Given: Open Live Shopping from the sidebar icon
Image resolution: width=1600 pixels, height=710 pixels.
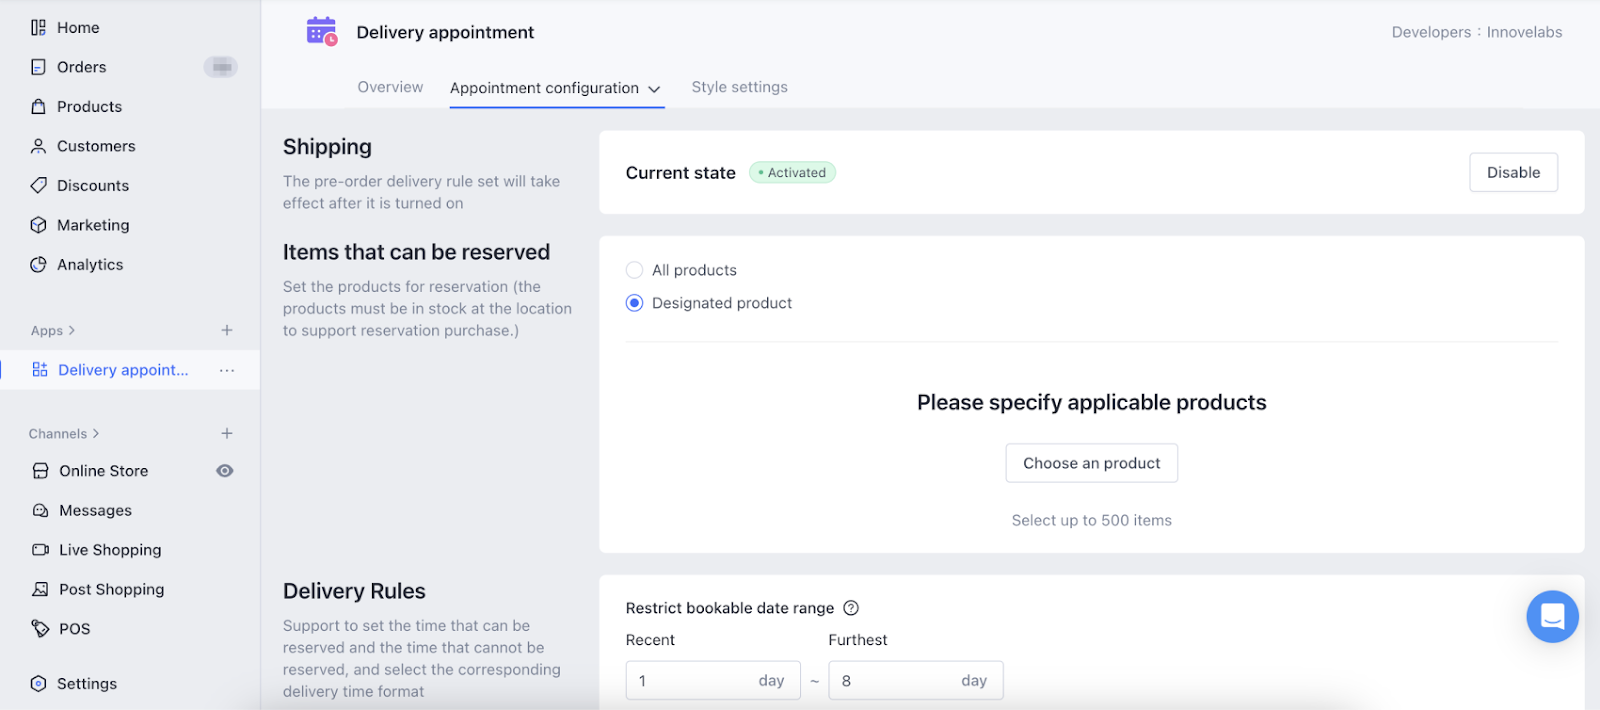Looking at the screenshot, I should [x=40, y=550].
